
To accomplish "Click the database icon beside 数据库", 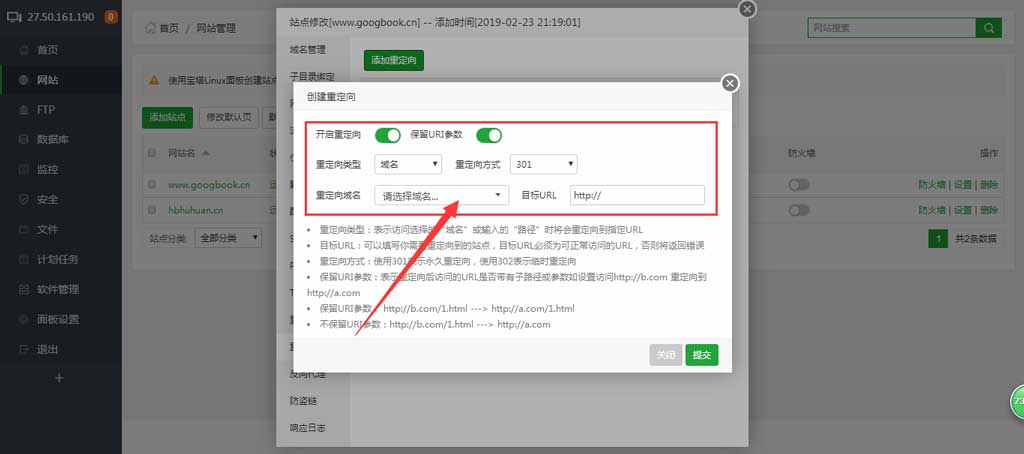I will coord(24,140).
